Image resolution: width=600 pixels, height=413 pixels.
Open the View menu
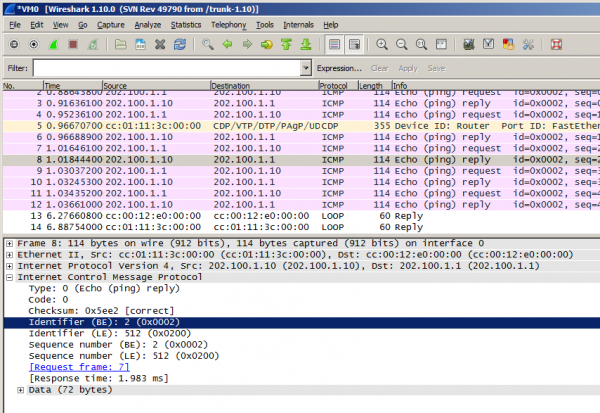pos(60,25)
